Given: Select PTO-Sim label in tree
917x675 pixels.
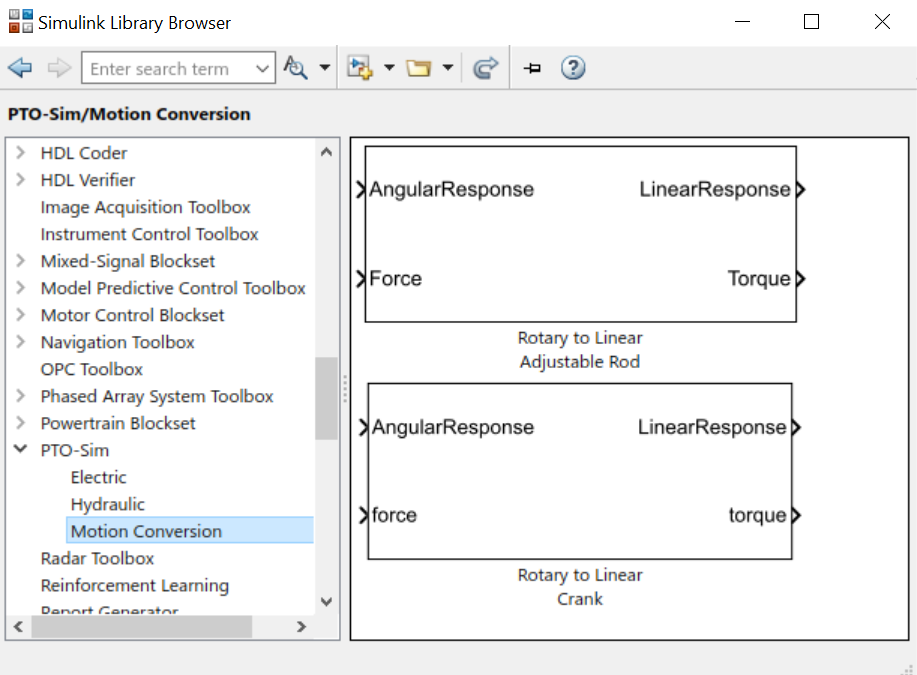Looking at the screenshot, I should pos(74,450).
